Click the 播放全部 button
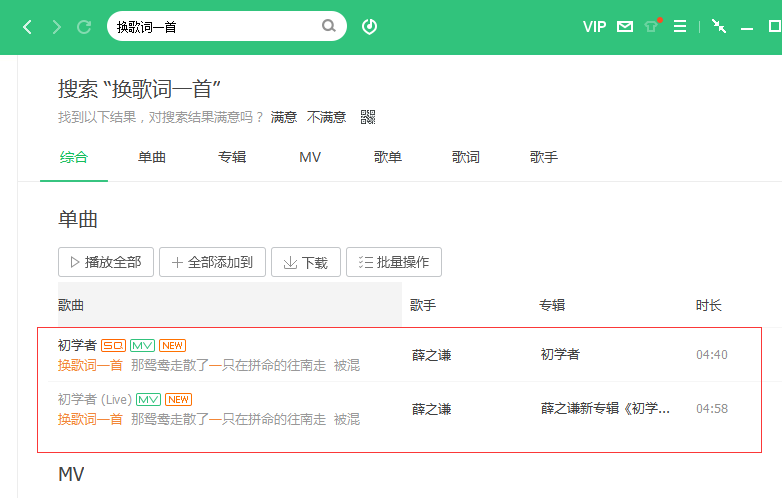This screenshot has height=498, width=782. (x=106, y=262)
